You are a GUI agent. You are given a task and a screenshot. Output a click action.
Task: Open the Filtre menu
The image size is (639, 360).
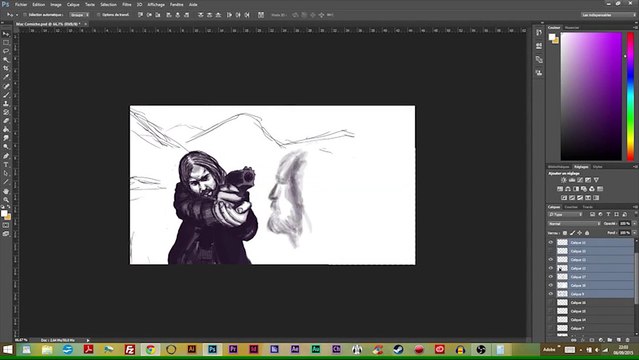127,4
